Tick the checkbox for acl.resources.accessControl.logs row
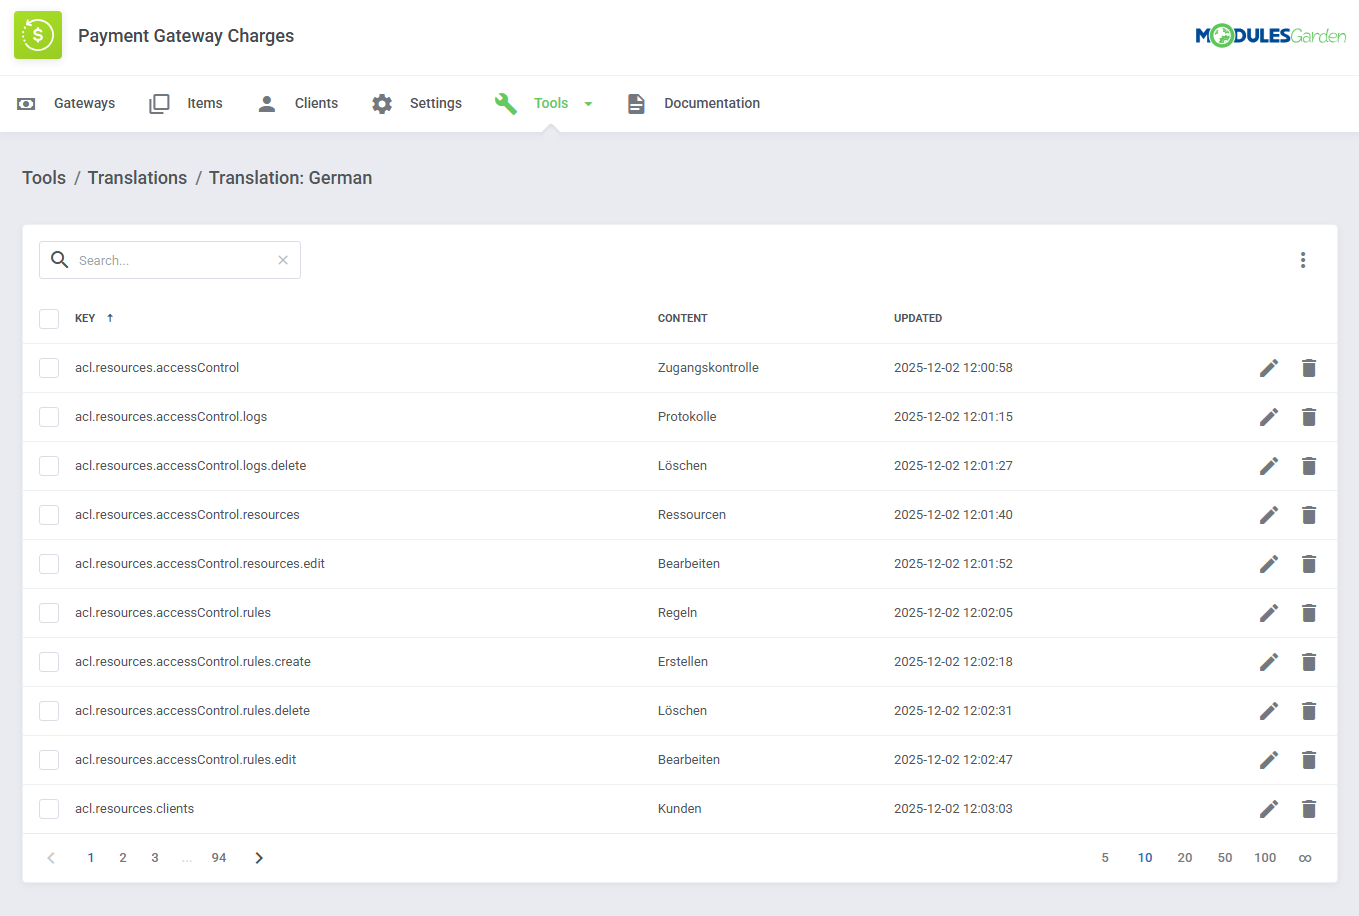The width and height of the screenshot is (1359, 916). point(49,417)
